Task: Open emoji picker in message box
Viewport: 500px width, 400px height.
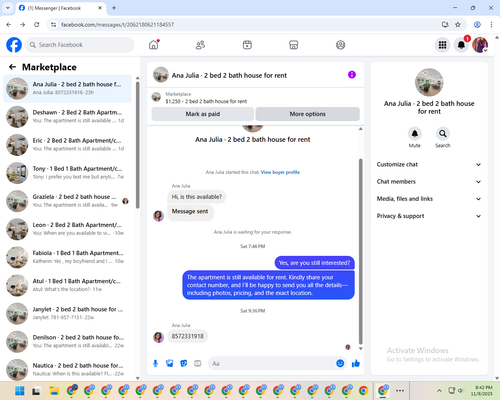Action: 340,363
